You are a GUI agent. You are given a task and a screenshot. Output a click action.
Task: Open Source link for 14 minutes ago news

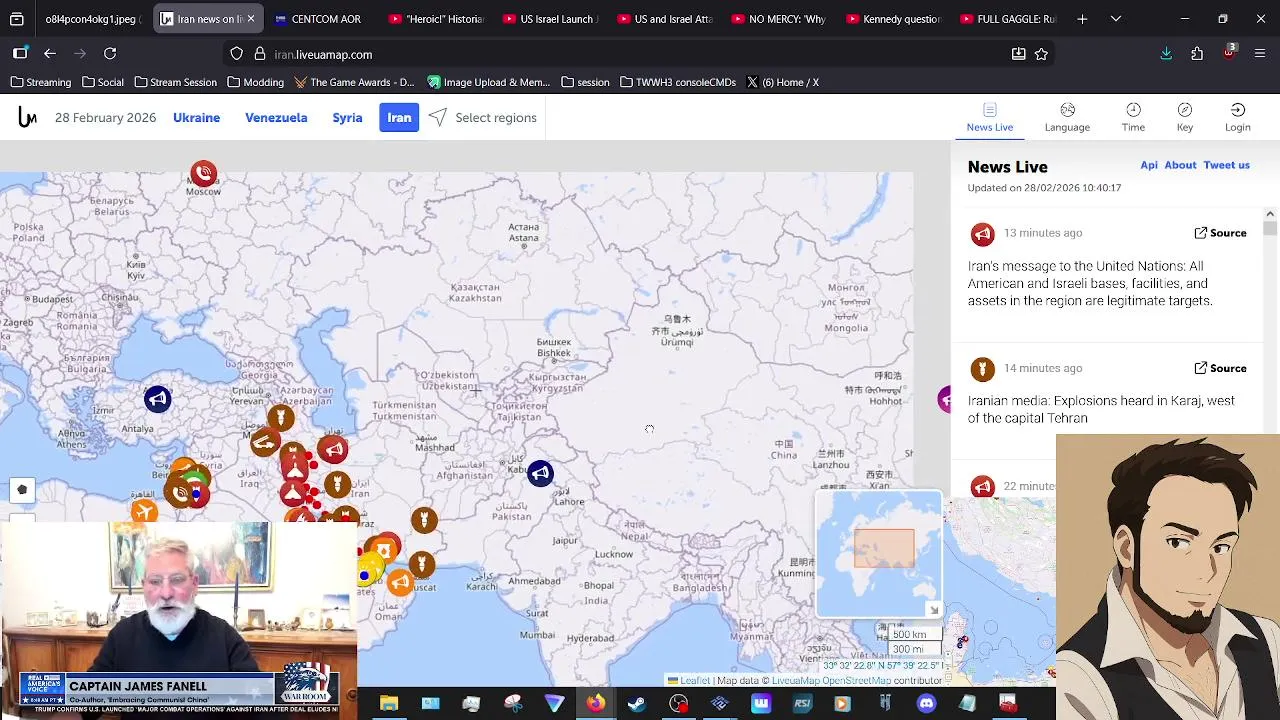click(x=1220, y=368)
